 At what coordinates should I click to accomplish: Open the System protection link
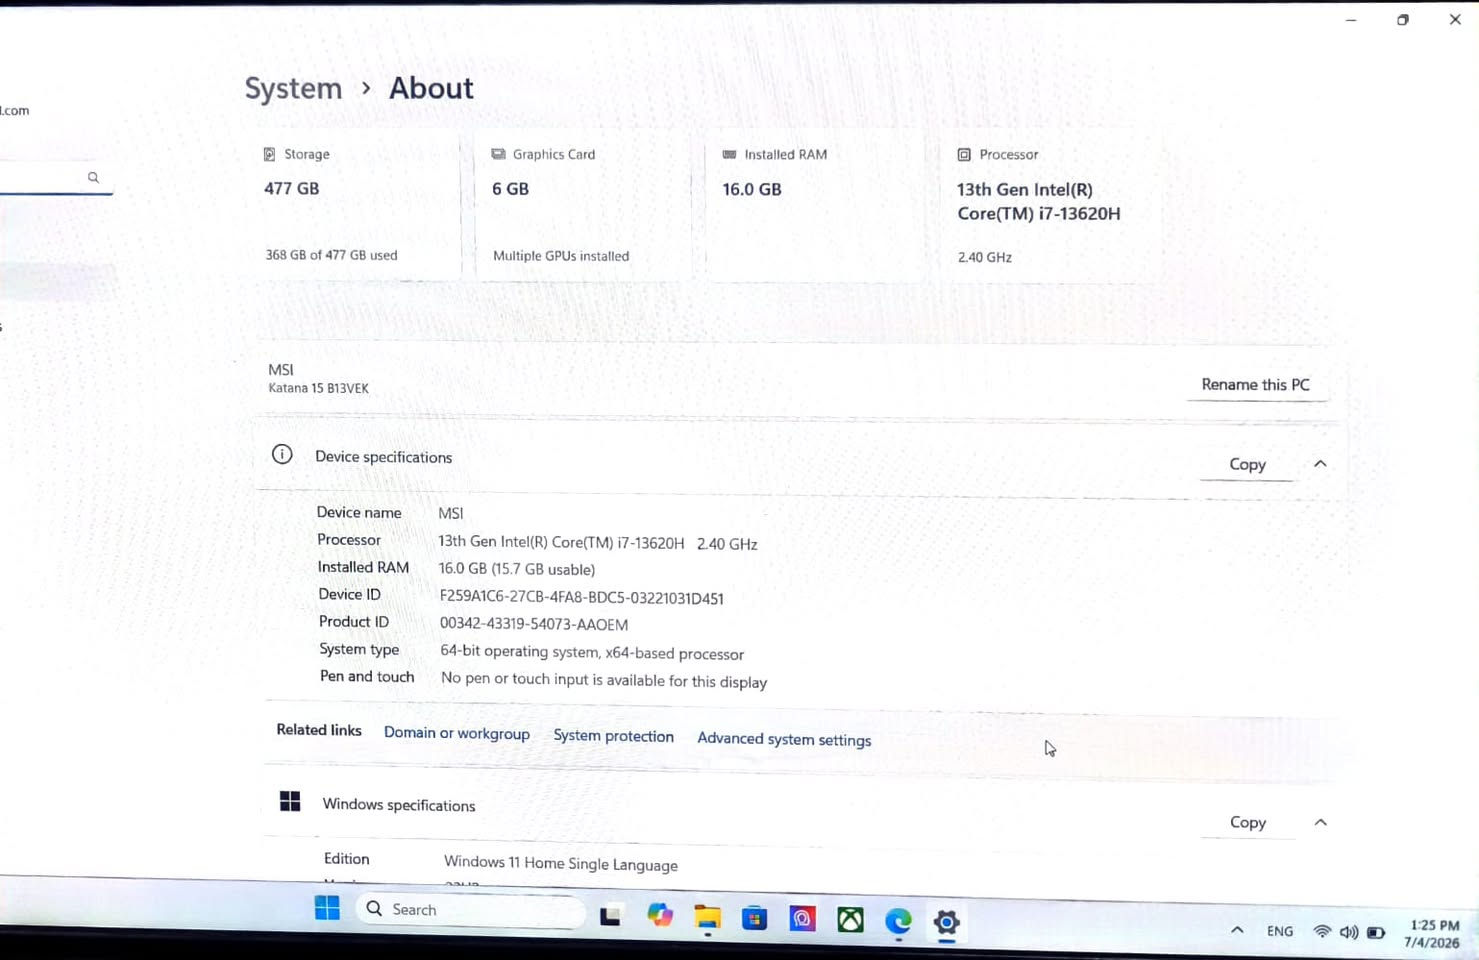pos(613,736)
